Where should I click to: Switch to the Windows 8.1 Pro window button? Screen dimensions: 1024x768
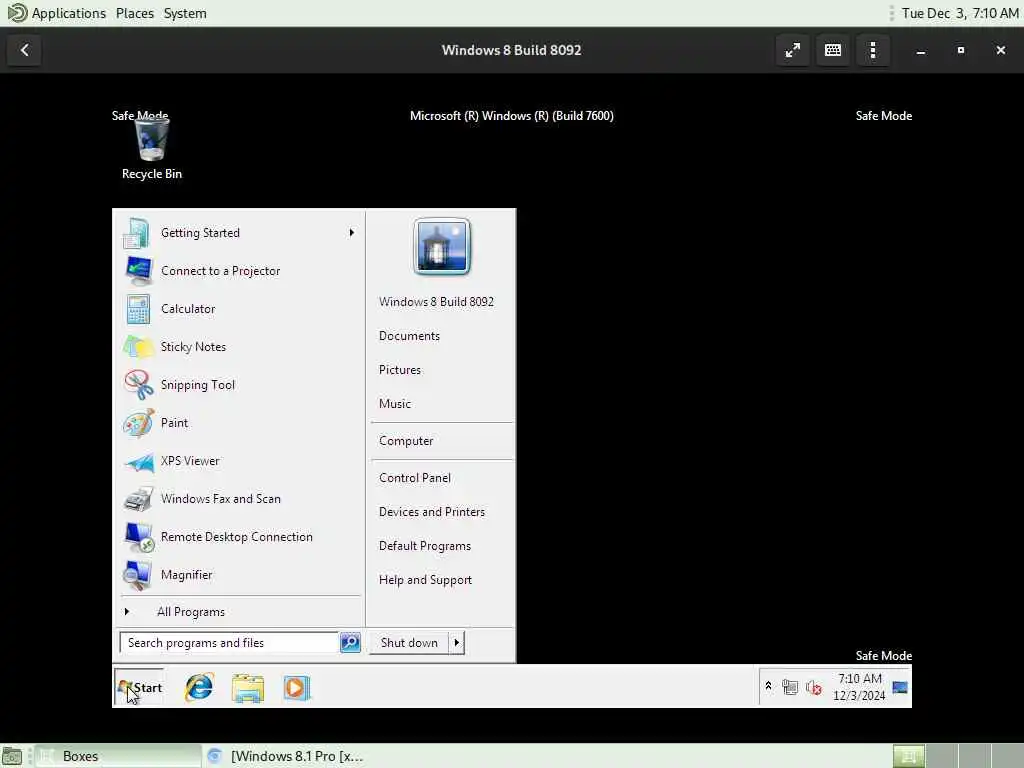click(285, 756)
